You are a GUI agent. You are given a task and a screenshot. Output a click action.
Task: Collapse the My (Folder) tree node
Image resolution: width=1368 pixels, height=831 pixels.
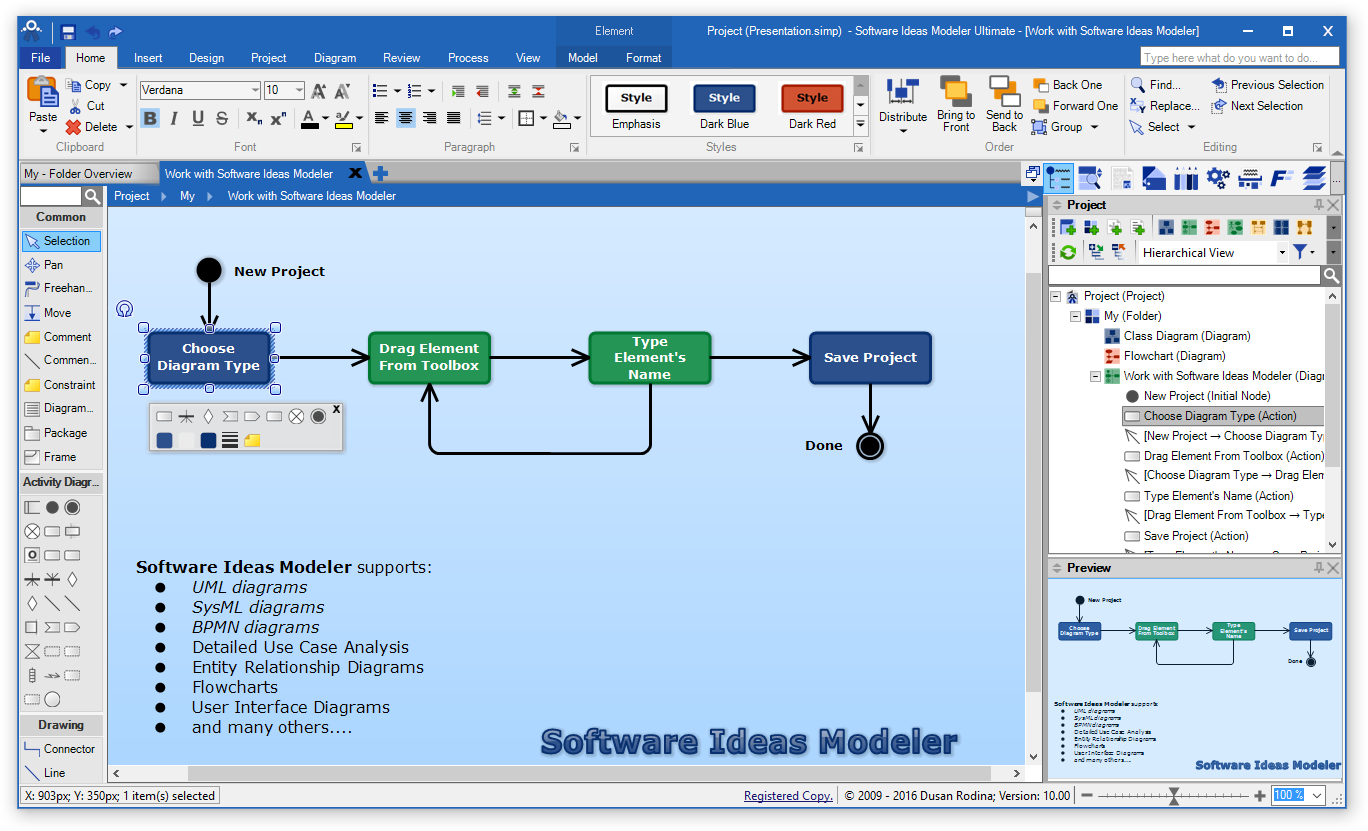pos(1075,316)
